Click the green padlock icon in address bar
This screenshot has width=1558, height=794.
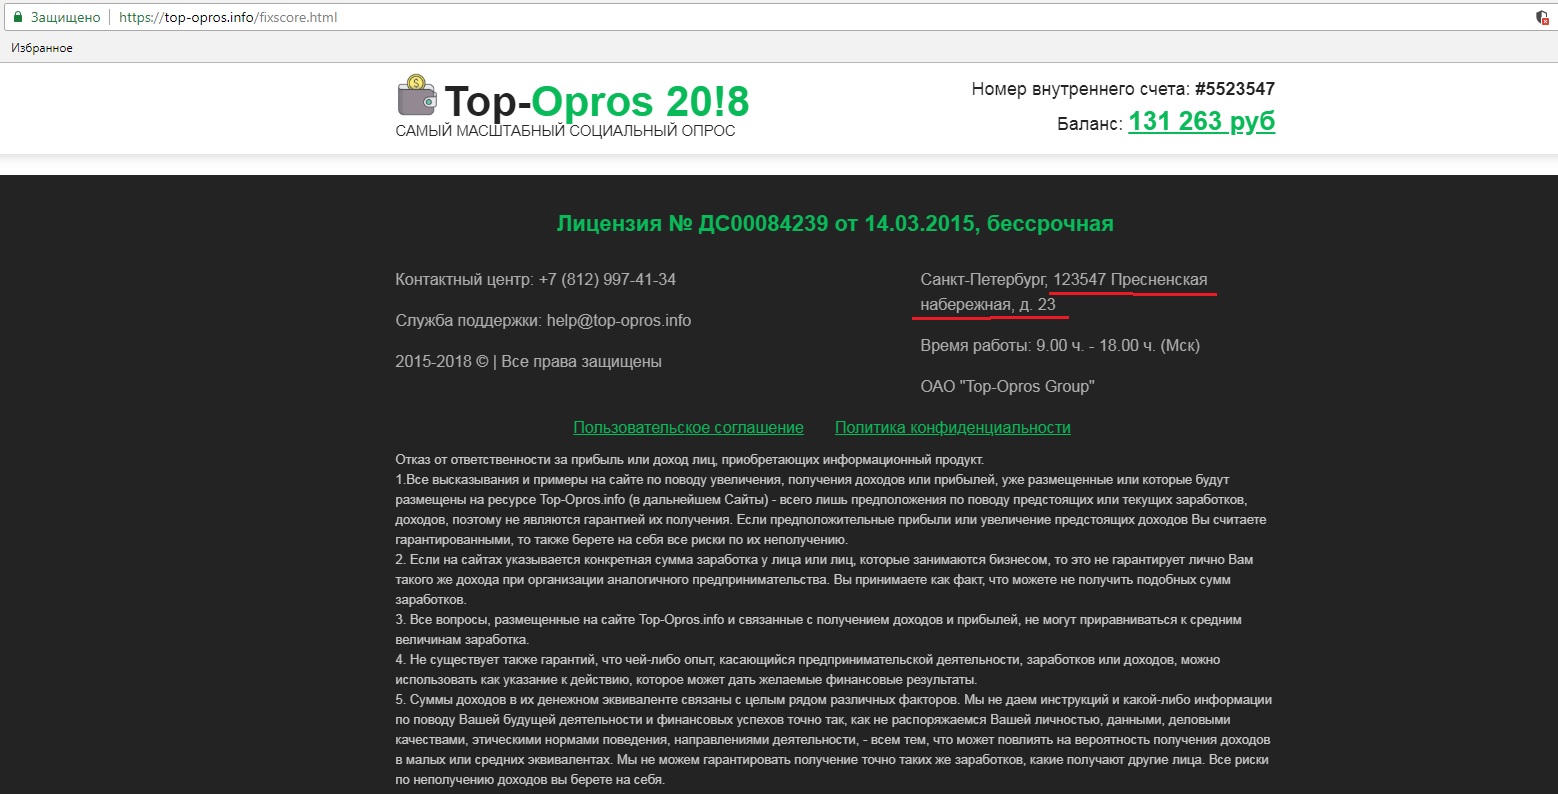(x=17, y=17)
